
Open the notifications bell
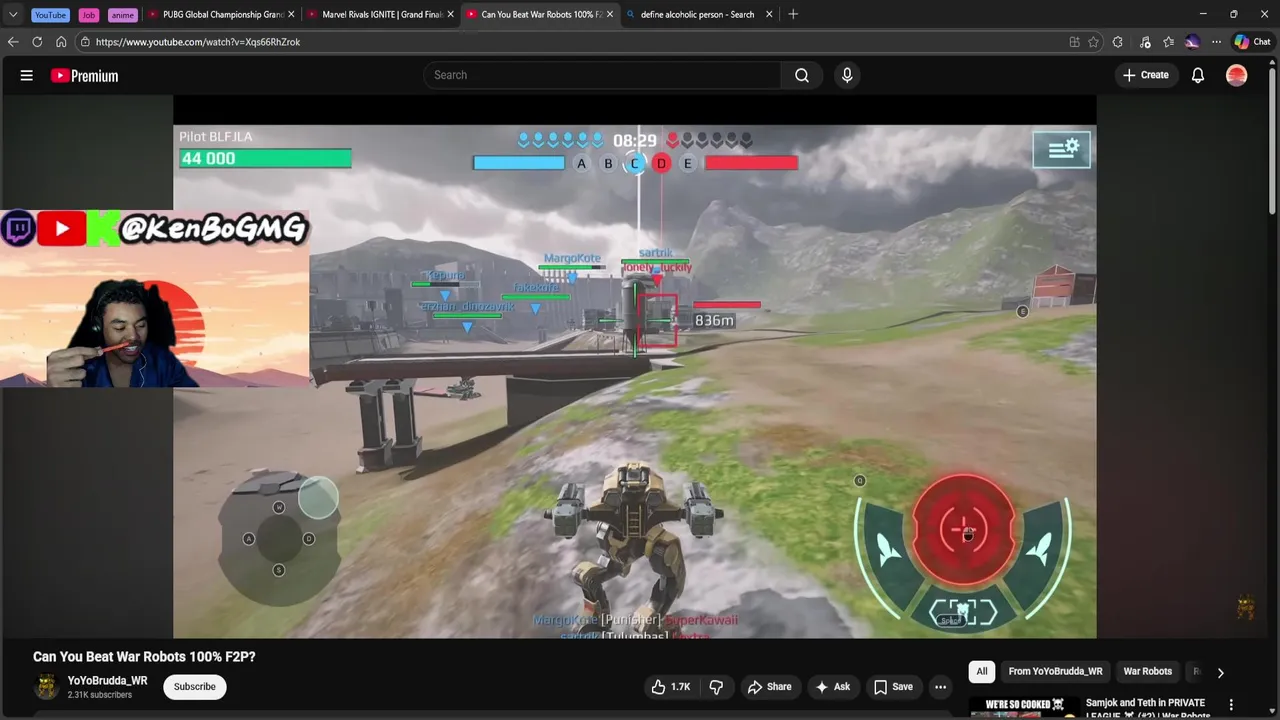point(1198,75)
